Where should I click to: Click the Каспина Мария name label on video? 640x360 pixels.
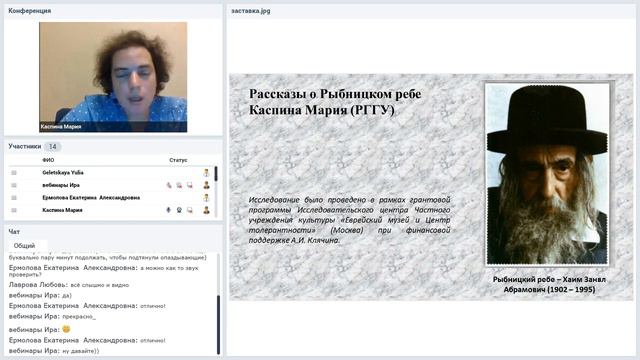[61, 127]
